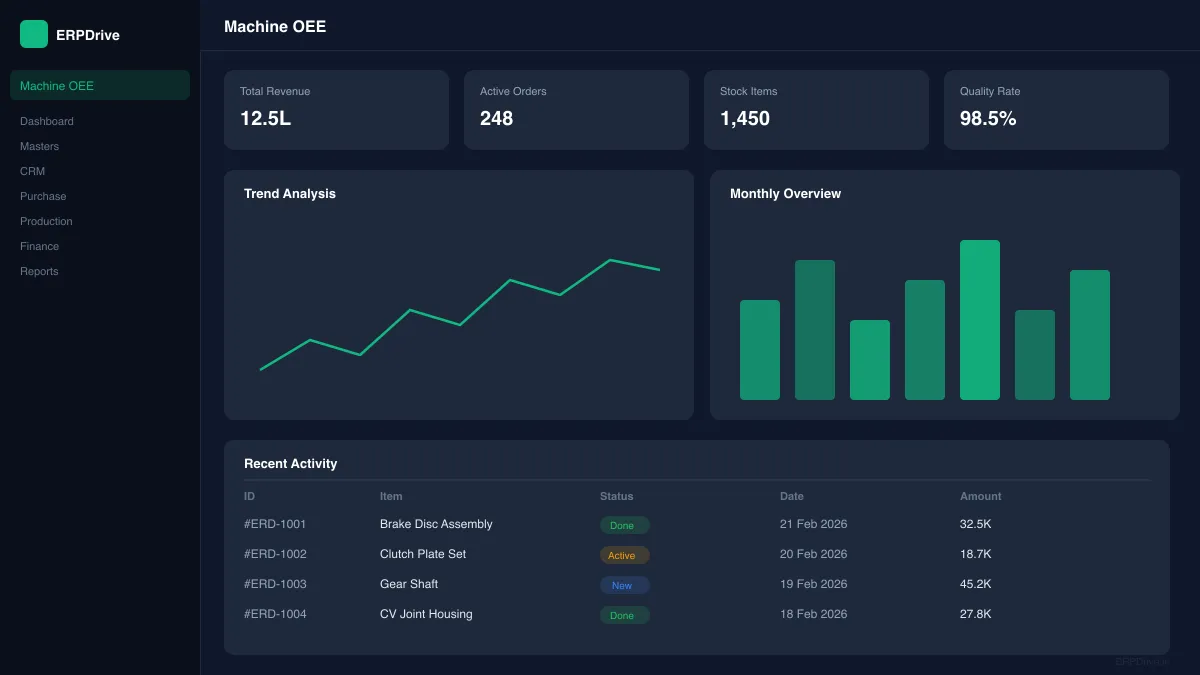Click the Total Revenue stat card
Screen dimensions: 1200x675
point(336,110)
